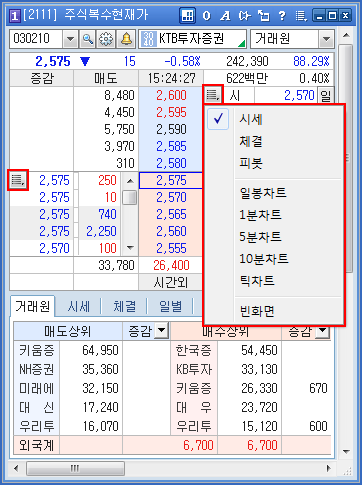Click the execution list scrollbar thumb
The image size is (362, 485).
coord(130,197)
